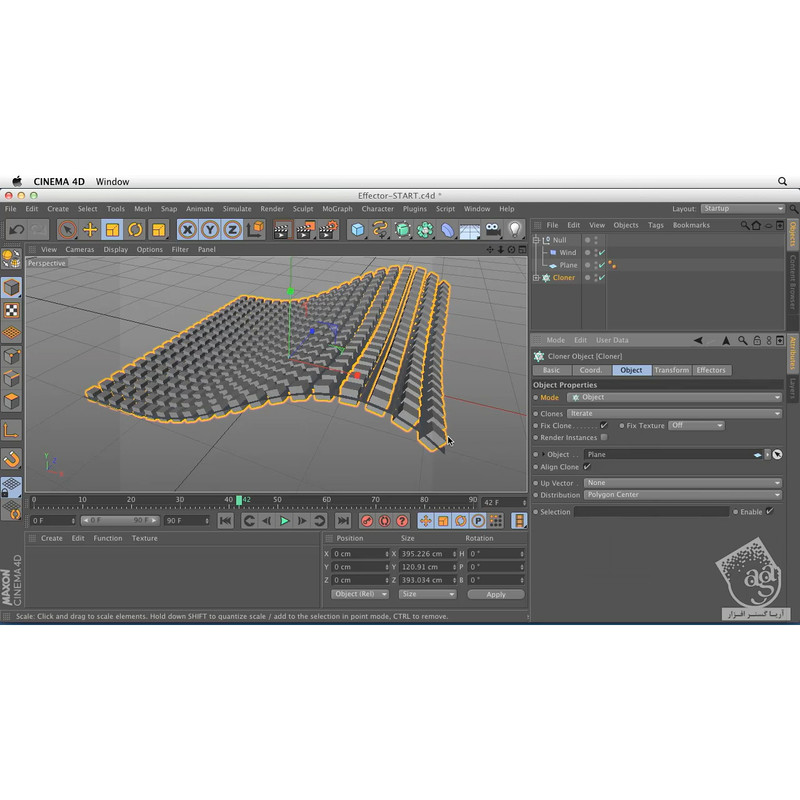
Task: Enable the snapping magnet icon
Action: click(11, 459)
